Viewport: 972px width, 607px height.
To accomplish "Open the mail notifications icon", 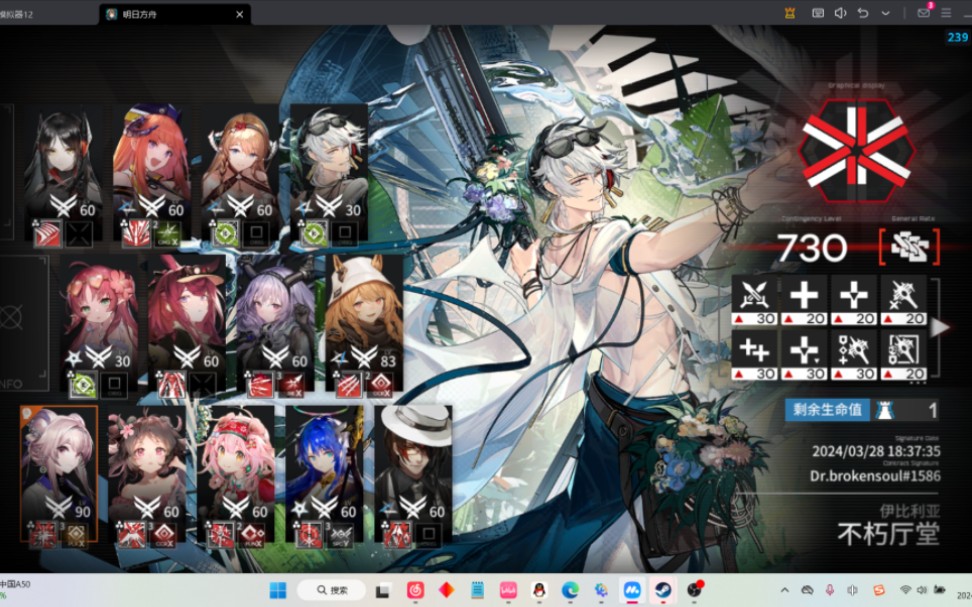I will tap(924, 12).
